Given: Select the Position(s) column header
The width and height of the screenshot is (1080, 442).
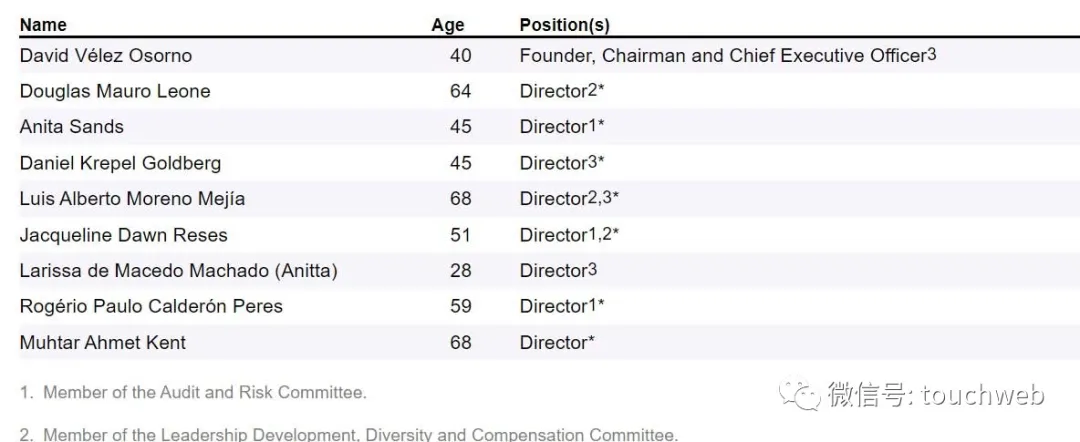Looking at the screenshot, I should click(x=565, y=25).
